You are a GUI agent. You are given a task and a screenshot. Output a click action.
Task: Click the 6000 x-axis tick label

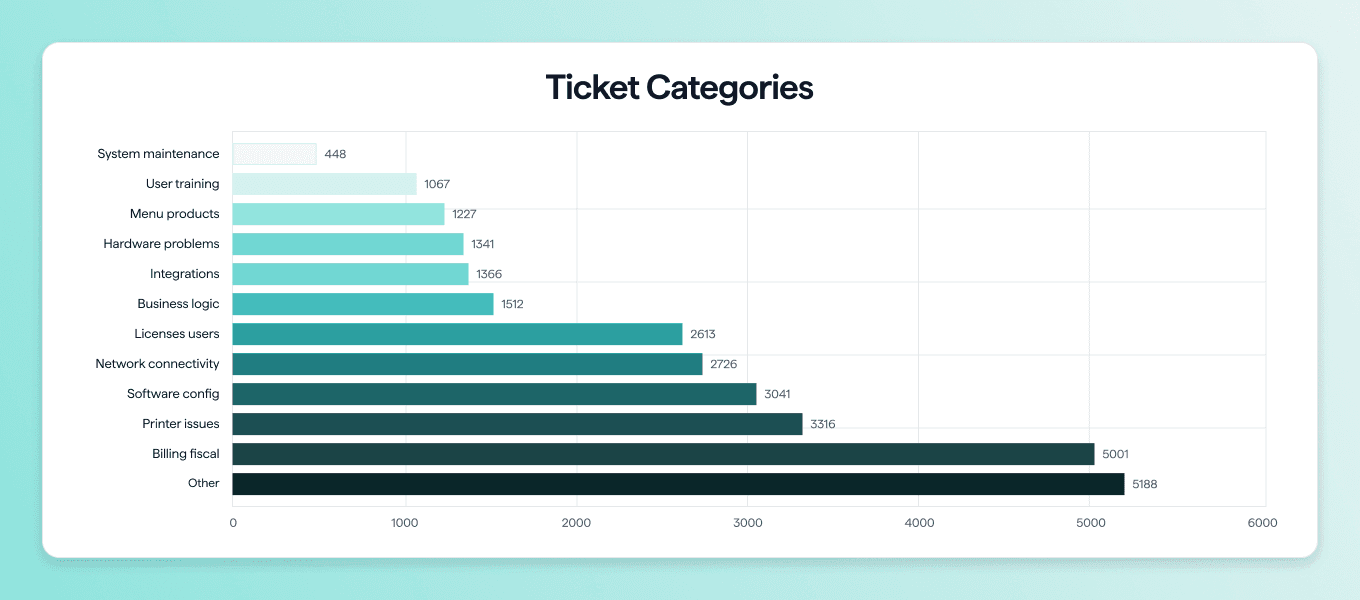click(1262, 523)
